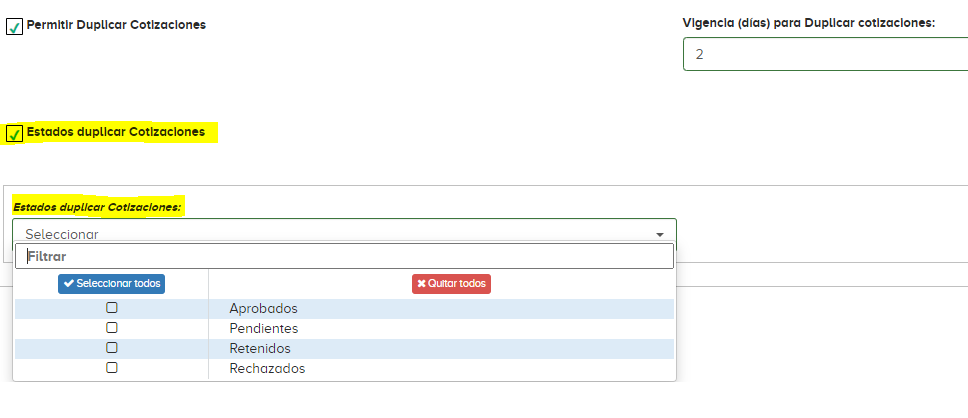
Task: Click the dropdown caret arrow of Seleccionar
Action: pyautogui.click(x=660, y=235)
